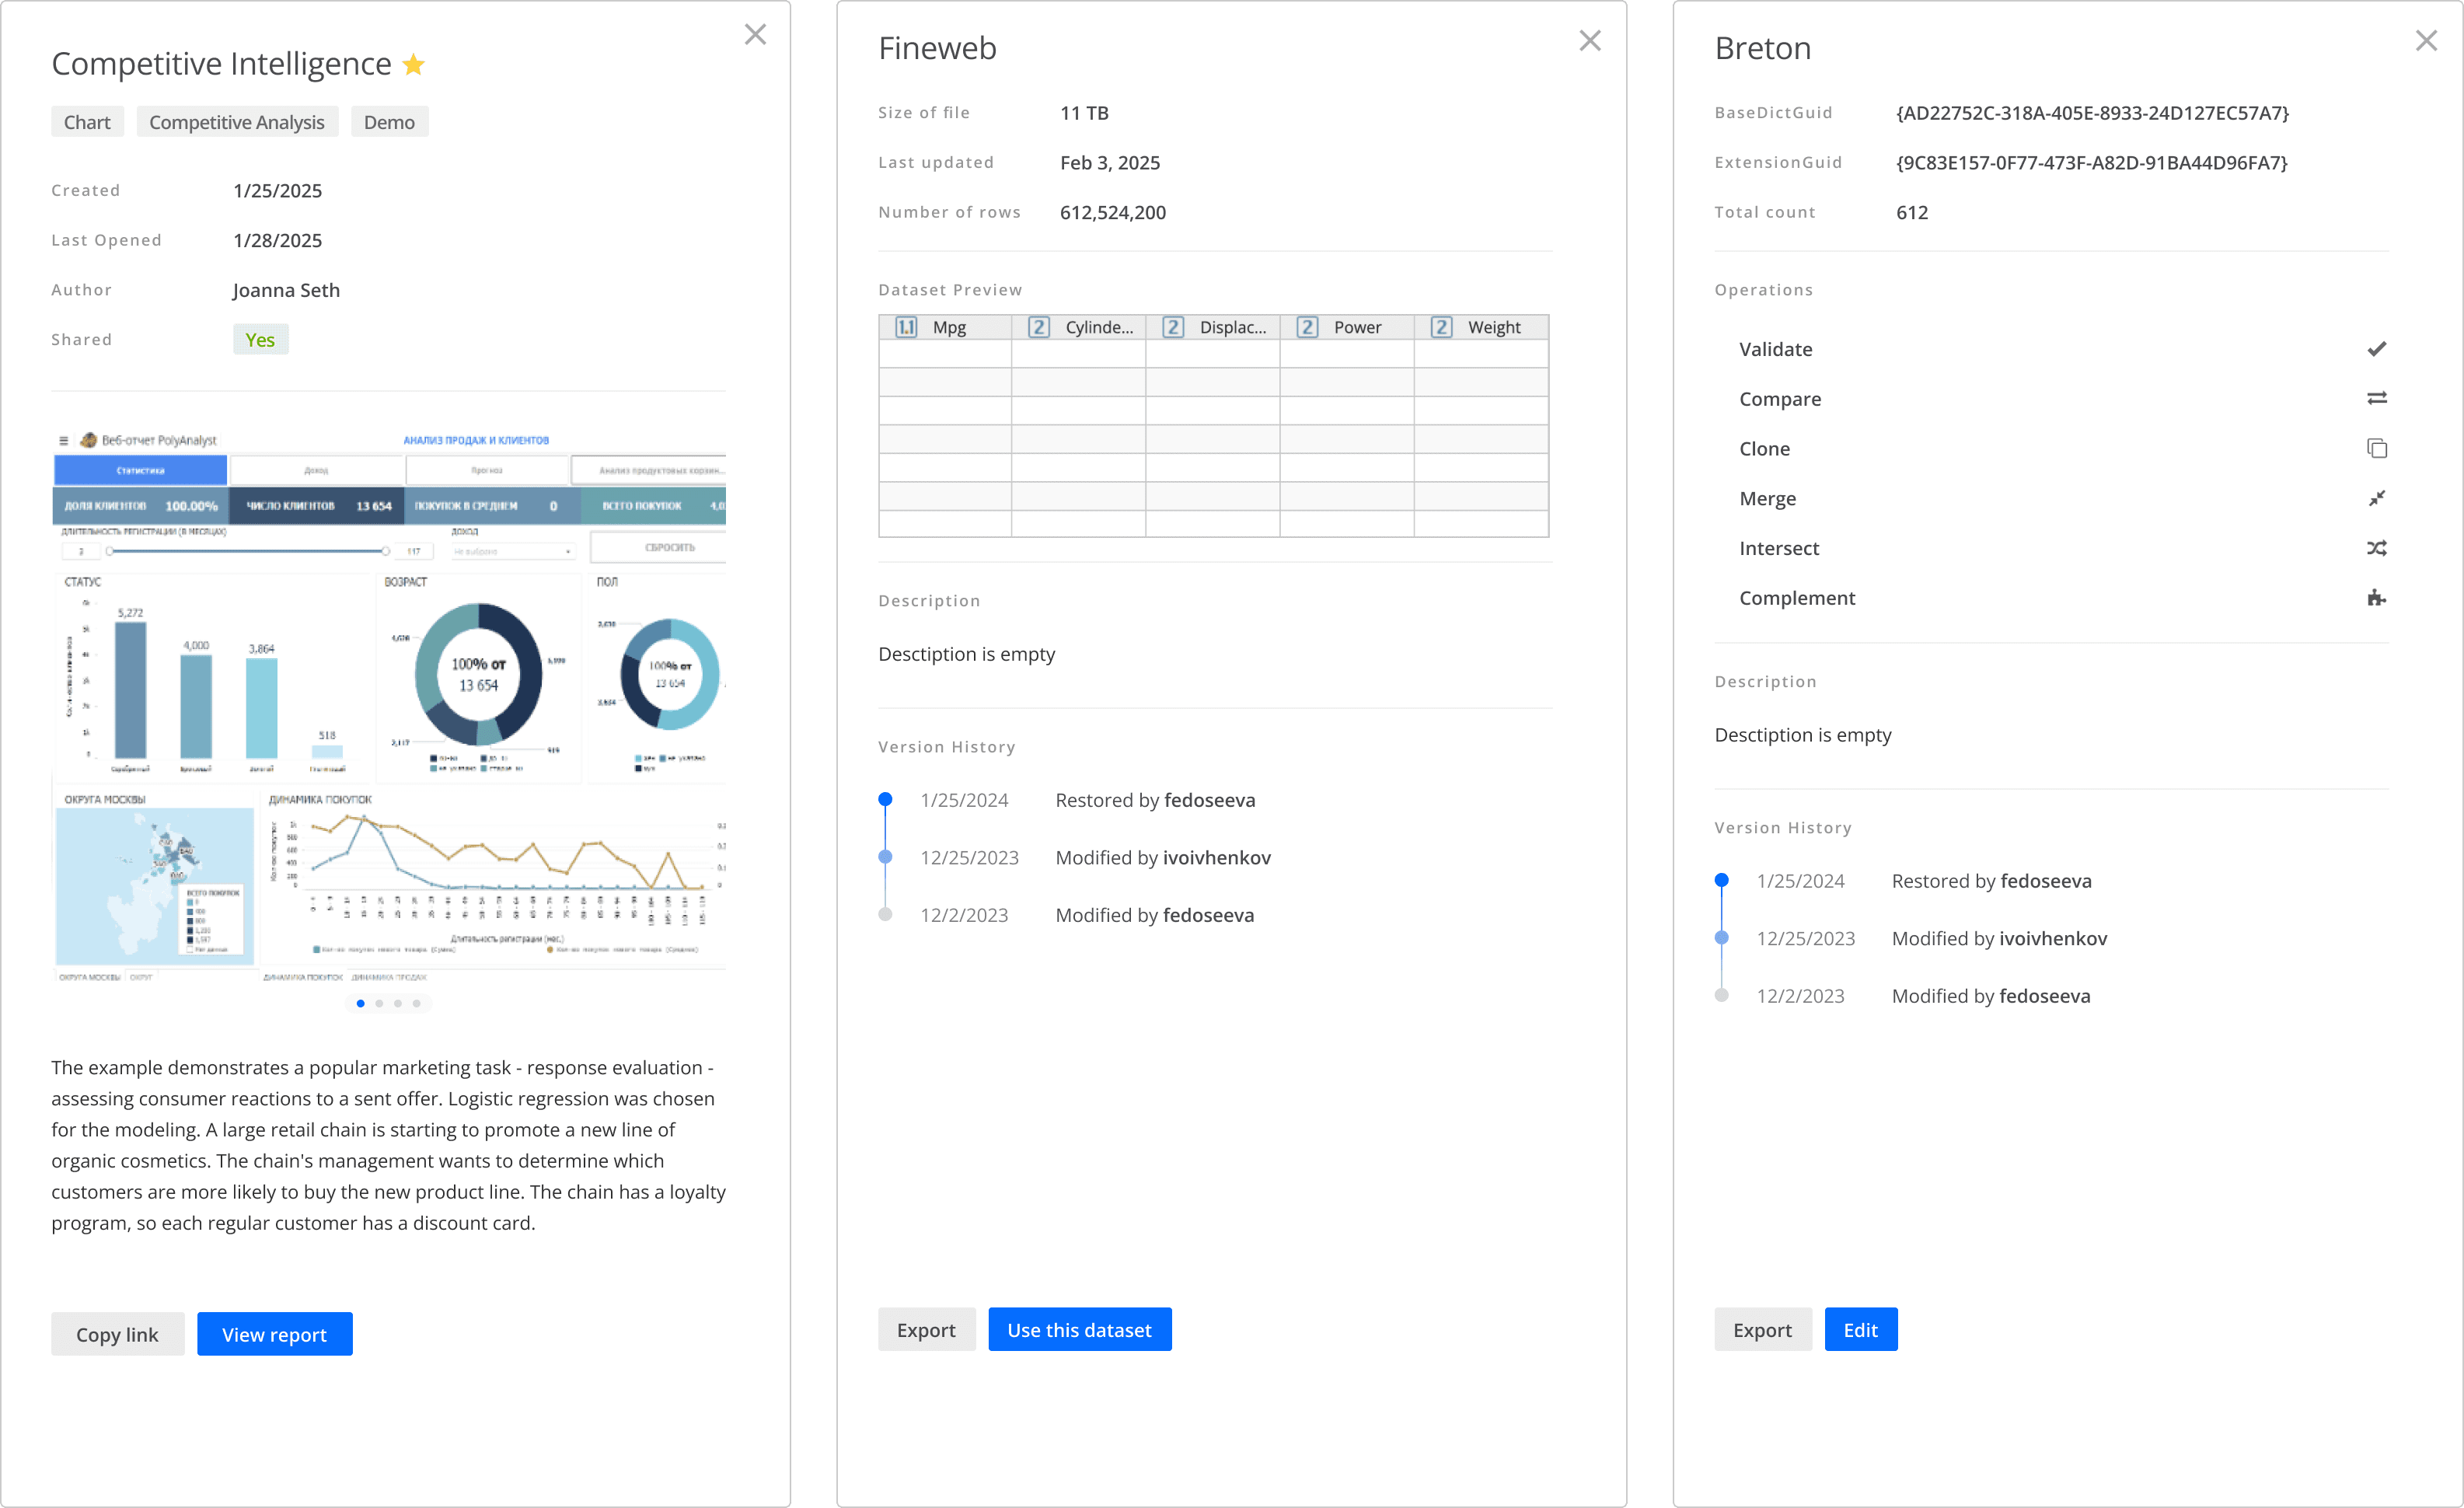This screenshot has width=2464, height=1508.
Task: Show the first preview slide dot
Action: pyautogui.click(x=360, y=1003)
